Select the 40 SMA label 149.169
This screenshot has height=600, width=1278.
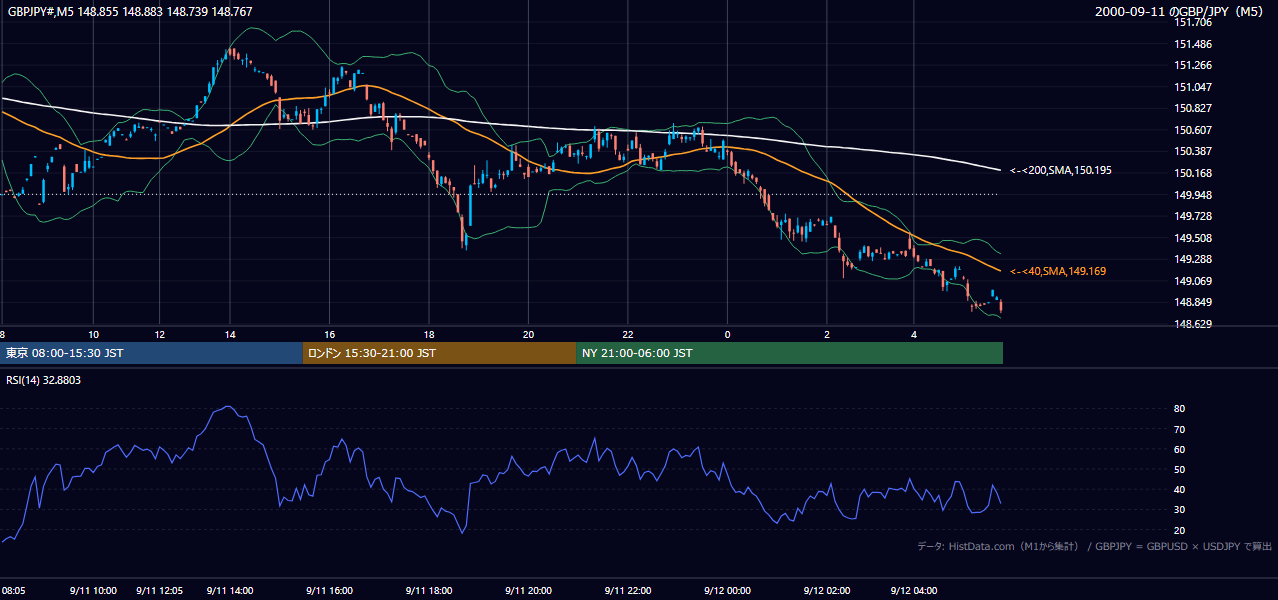(x=1057, y=271)
